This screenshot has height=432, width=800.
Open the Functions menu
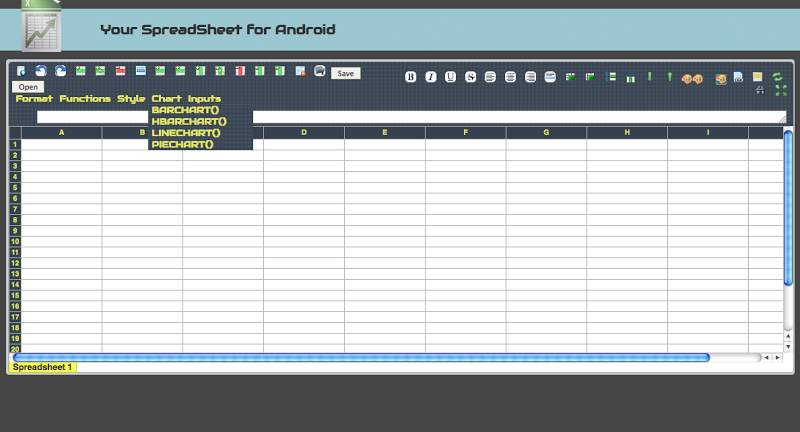[x=85, y=98]
